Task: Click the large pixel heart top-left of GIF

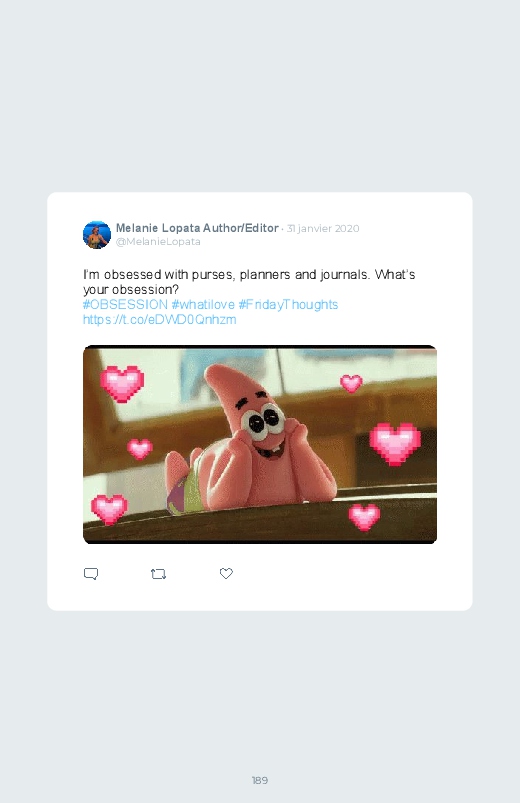Action: click(x=122, y=384)
